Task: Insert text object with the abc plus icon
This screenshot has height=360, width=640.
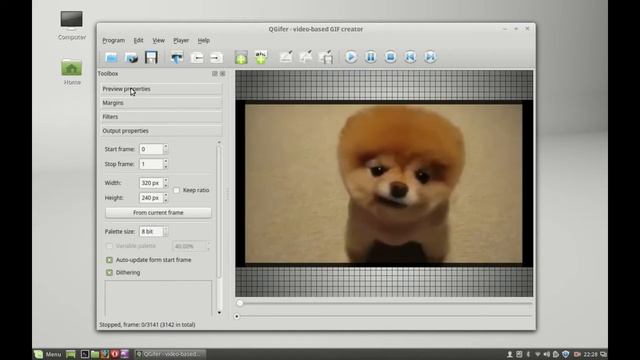Action: [x=261, y=57]
